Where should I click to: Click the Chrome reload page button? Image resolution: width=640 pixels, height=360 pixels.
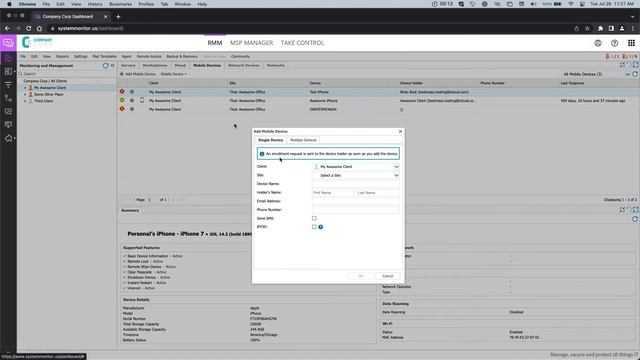[29, 29]
